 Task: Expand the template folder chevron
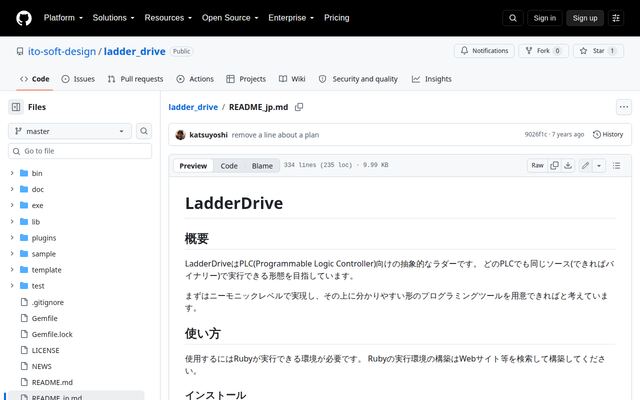click(x=12, y=270)
